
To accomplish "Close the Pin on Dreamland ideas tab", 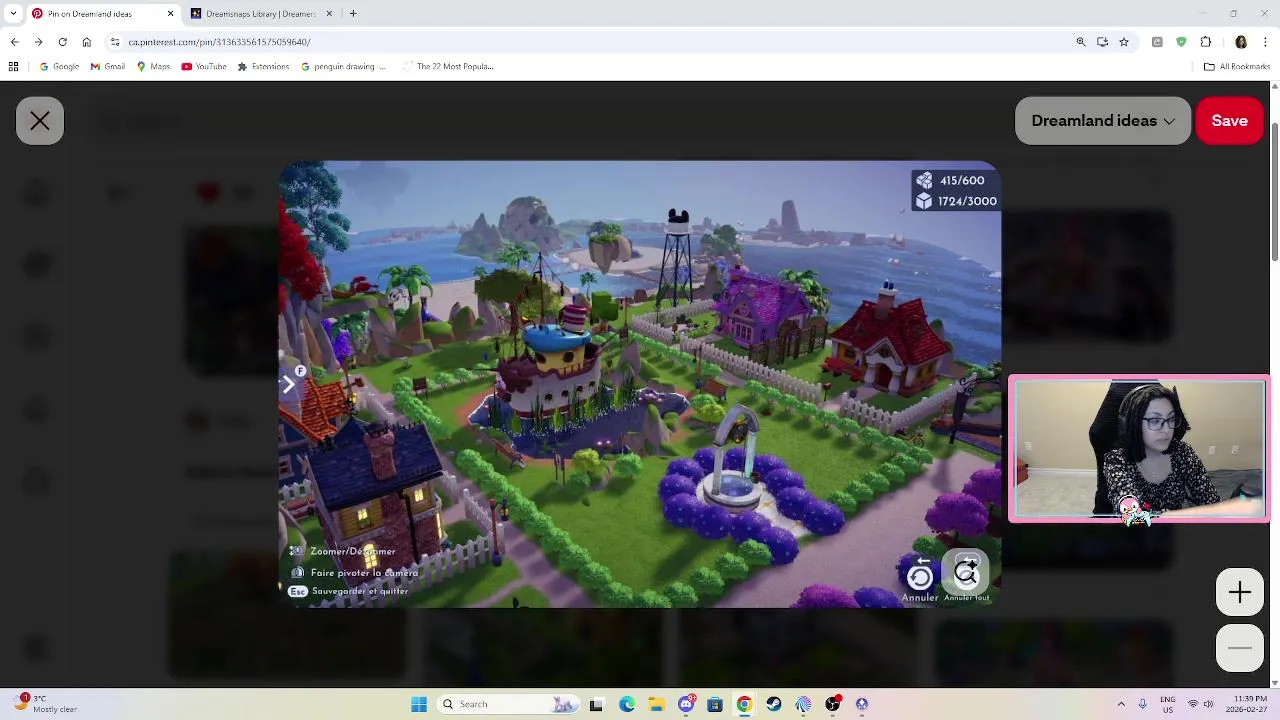I will [x=170, y=14].
